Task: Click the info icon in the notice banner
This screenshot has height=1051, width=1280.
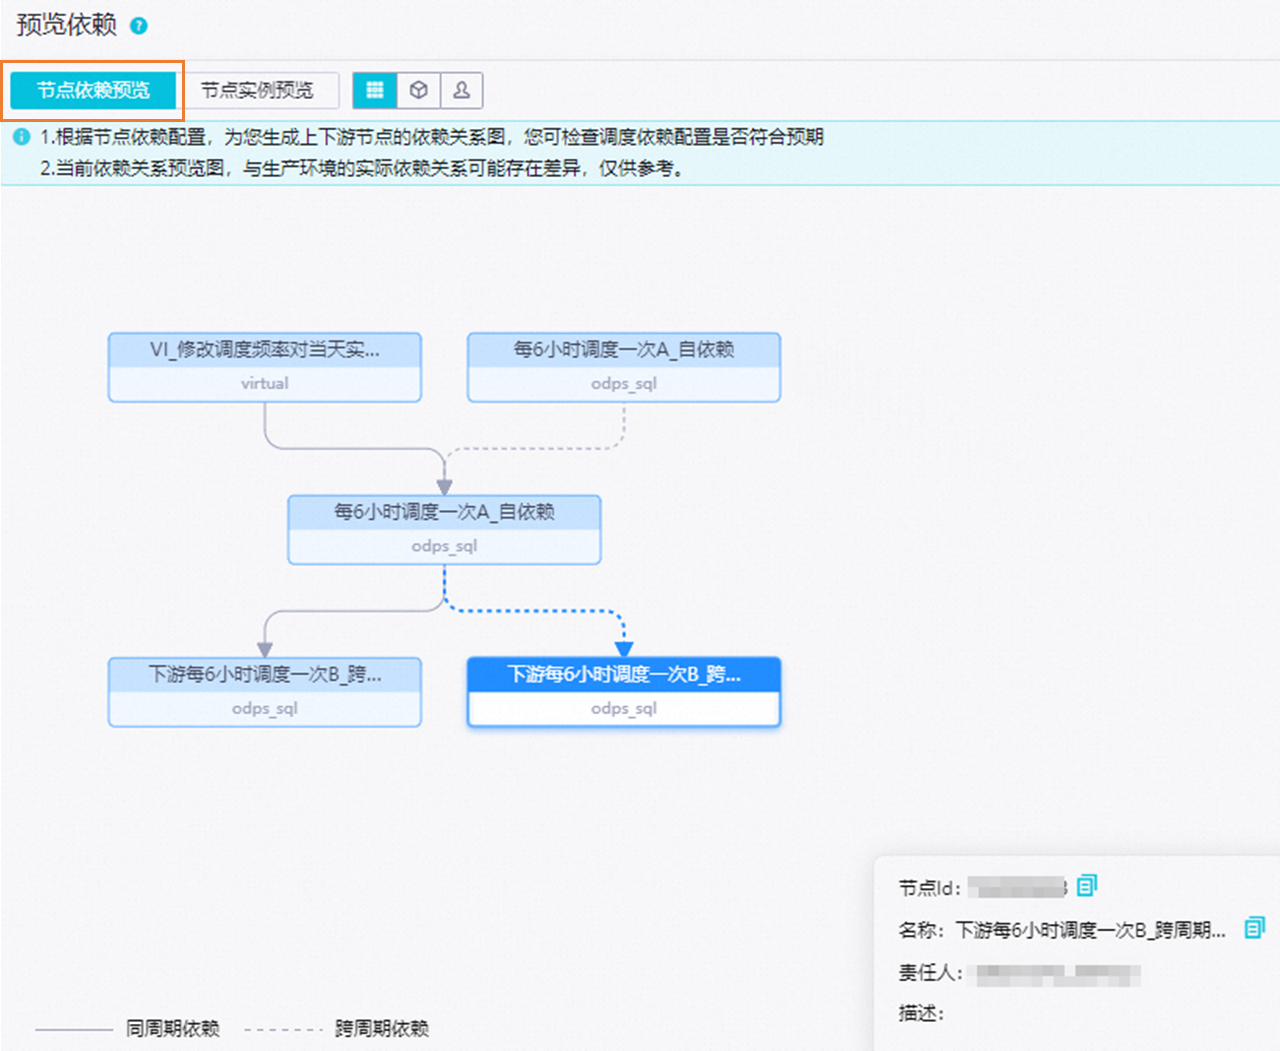Action: click(x=22, y=137)
